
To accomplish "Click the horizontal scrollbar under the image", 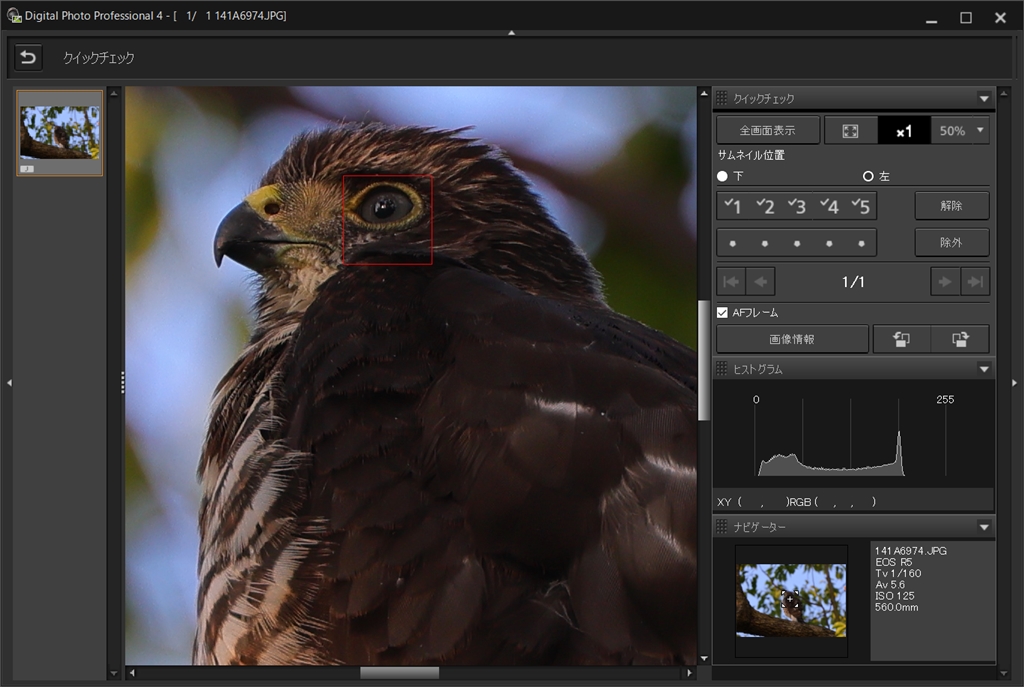I will pos(399,673).
